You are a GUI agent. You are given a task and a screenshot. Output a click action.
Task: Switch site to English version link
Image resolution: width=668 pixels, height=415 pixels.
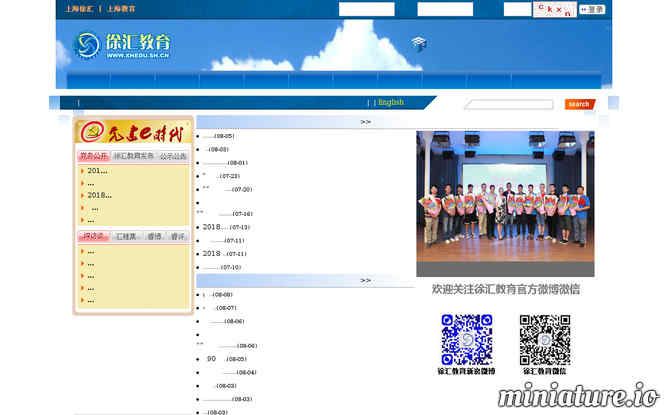coord(390,102)
